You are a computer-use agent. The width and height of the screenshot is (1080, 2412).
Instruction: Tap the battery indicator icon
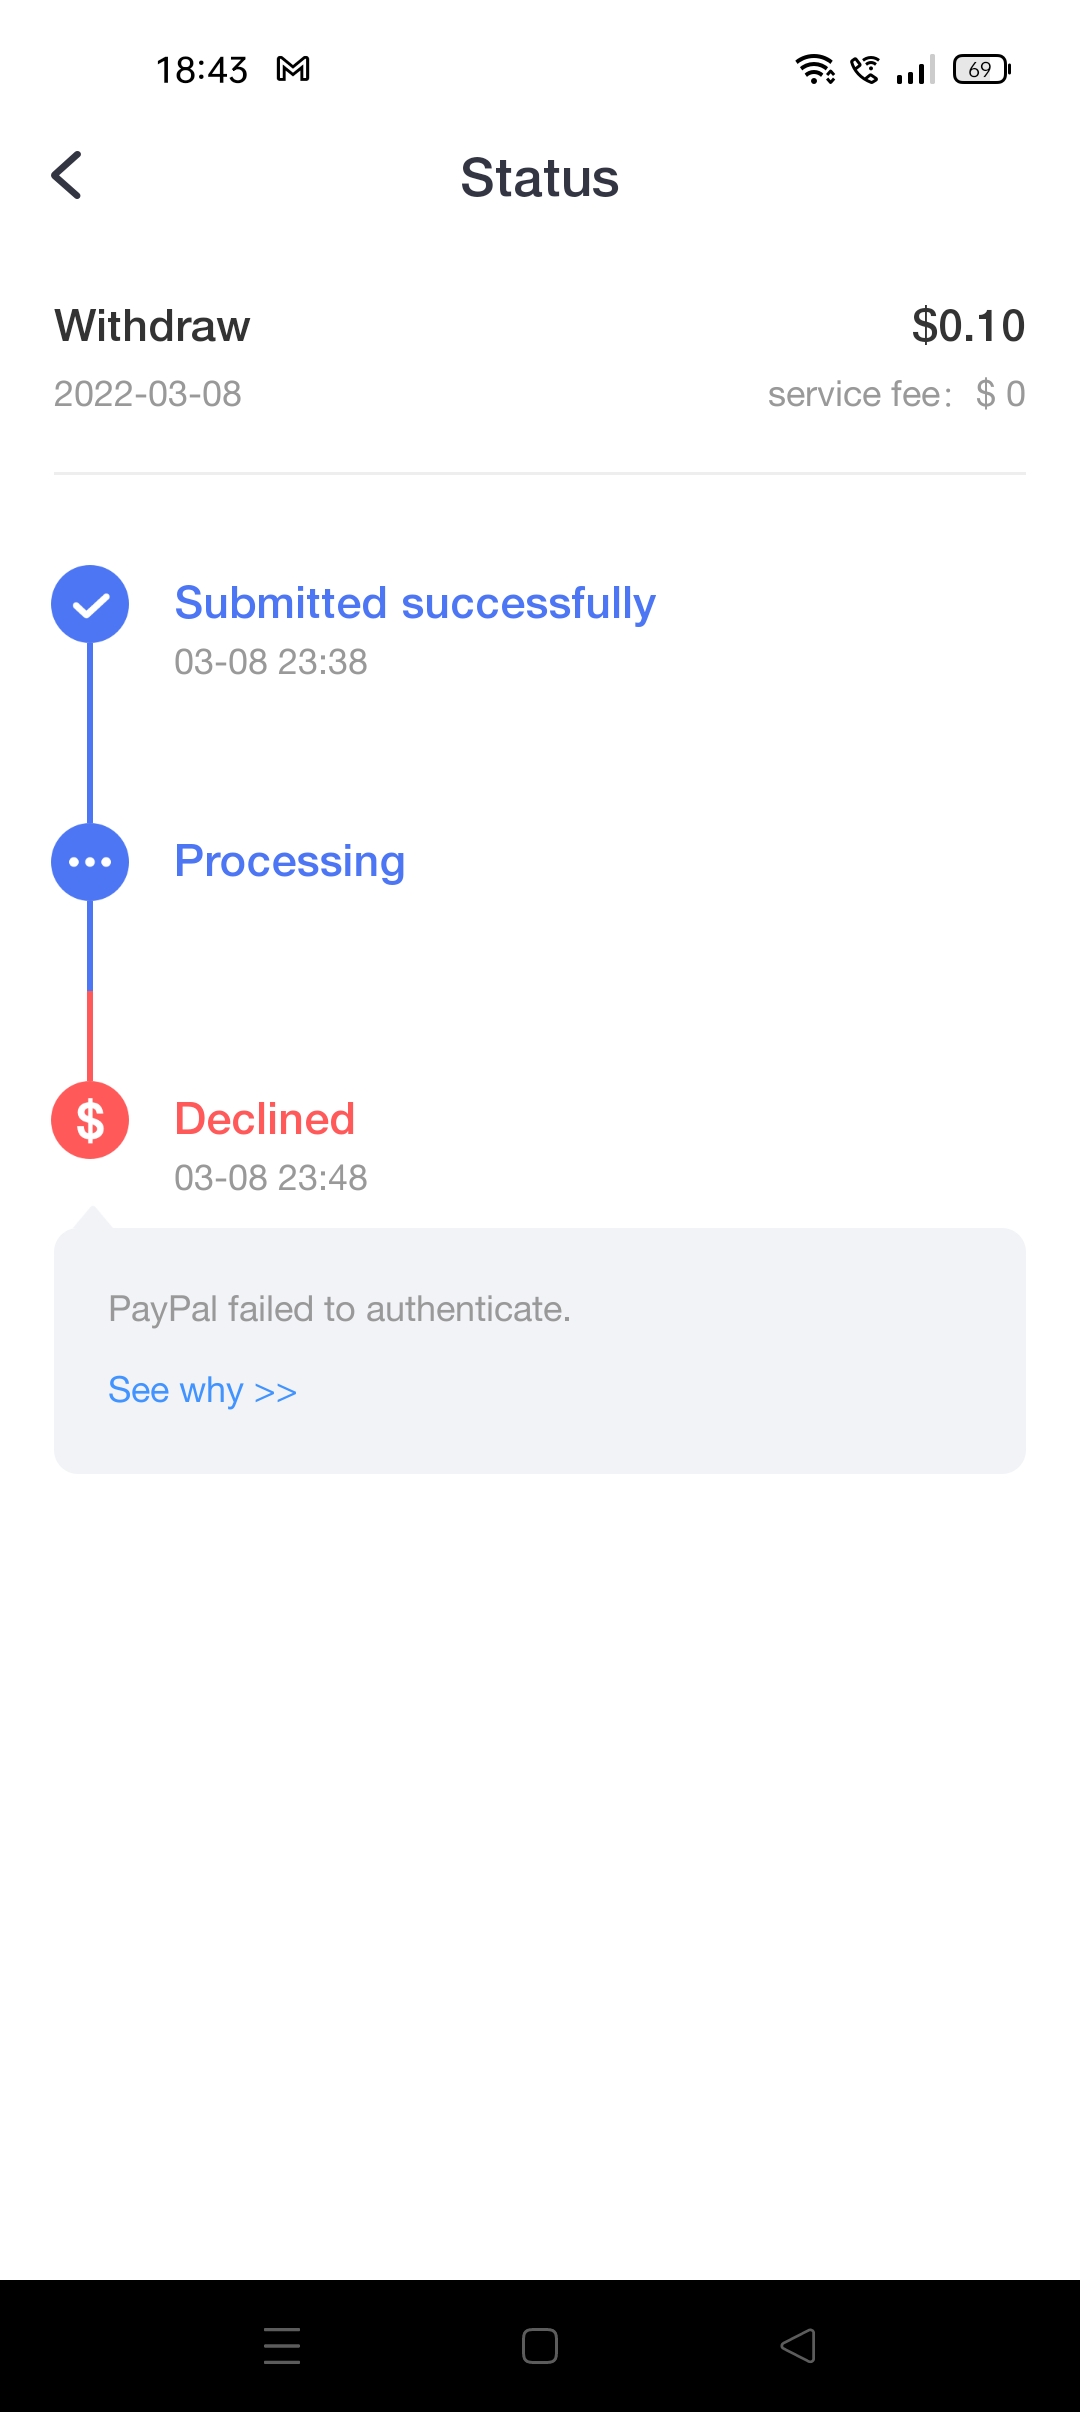click(x=981, y=69)
